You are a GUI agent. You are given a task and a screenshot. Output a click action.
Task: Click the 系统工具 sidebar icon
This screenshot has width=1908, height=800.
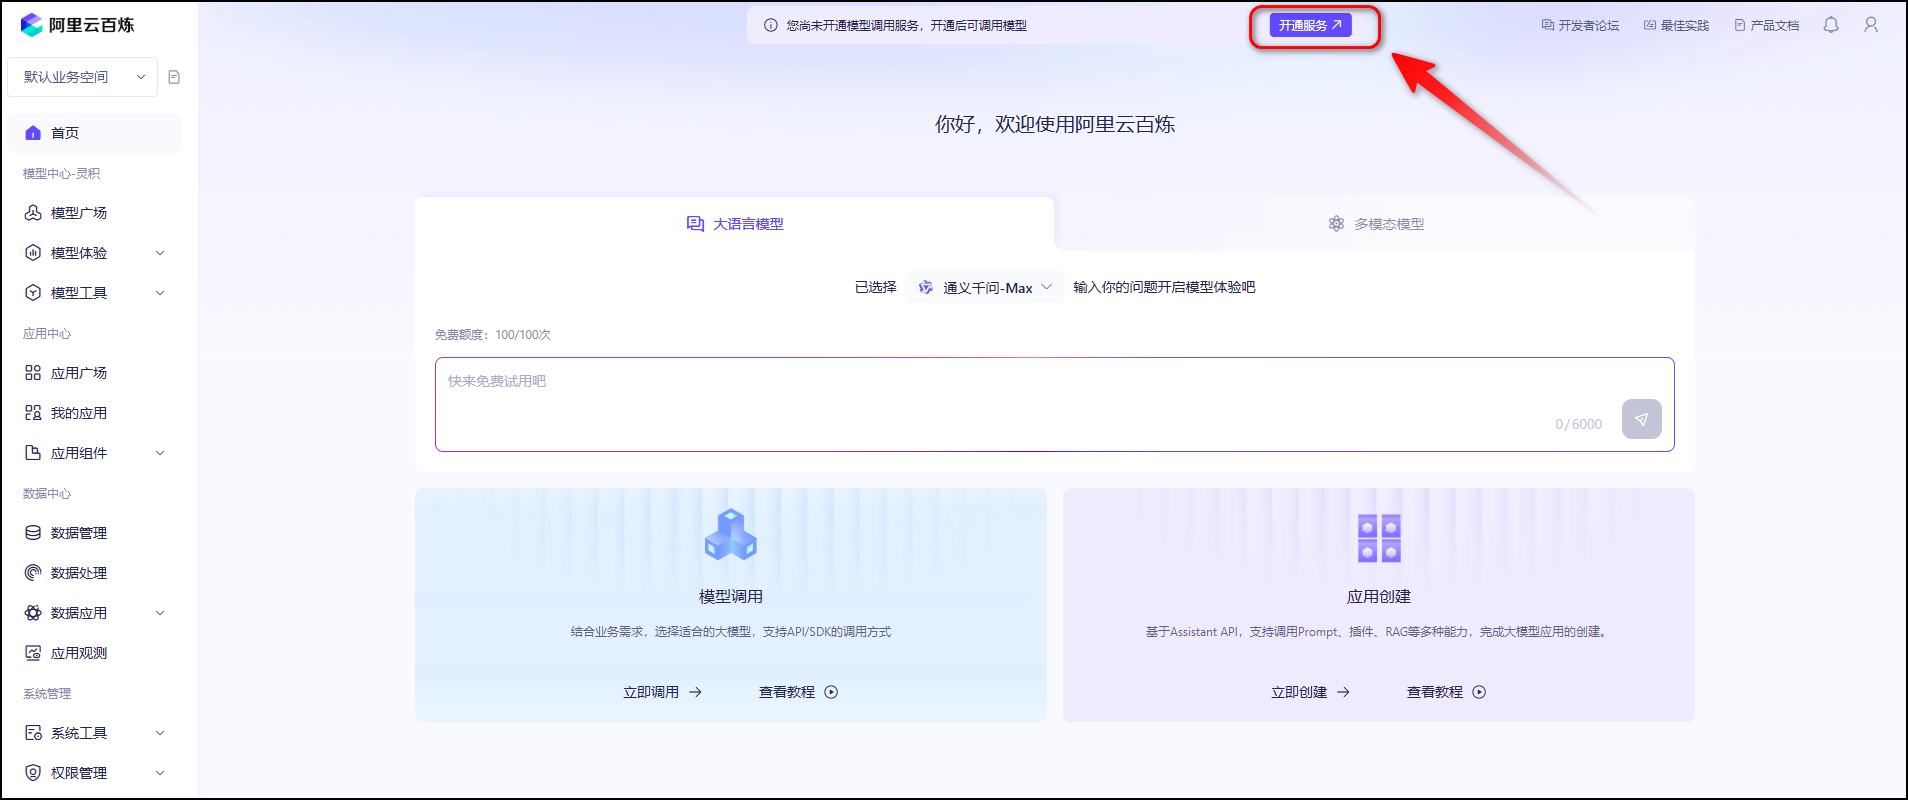coord(33,733)
